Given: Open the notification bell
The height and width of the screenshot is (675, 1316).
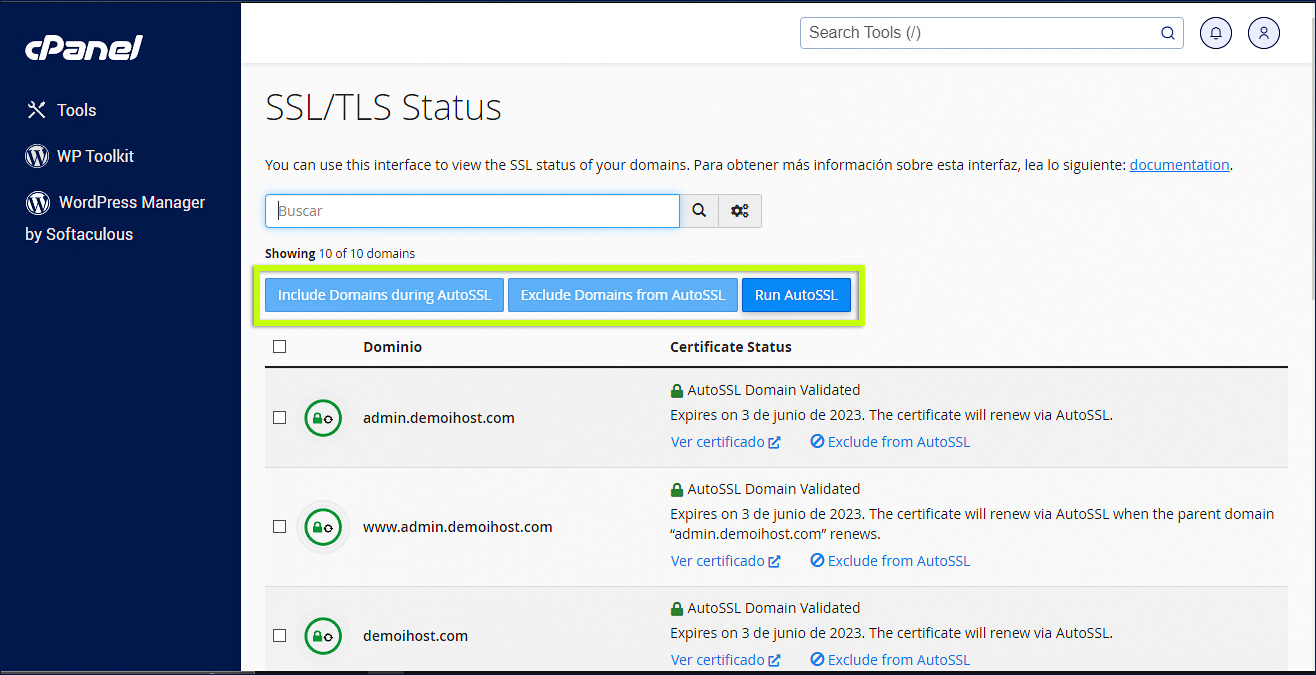Looking at the screenshot, I should pyautogui.click(x=1215, y=32).
